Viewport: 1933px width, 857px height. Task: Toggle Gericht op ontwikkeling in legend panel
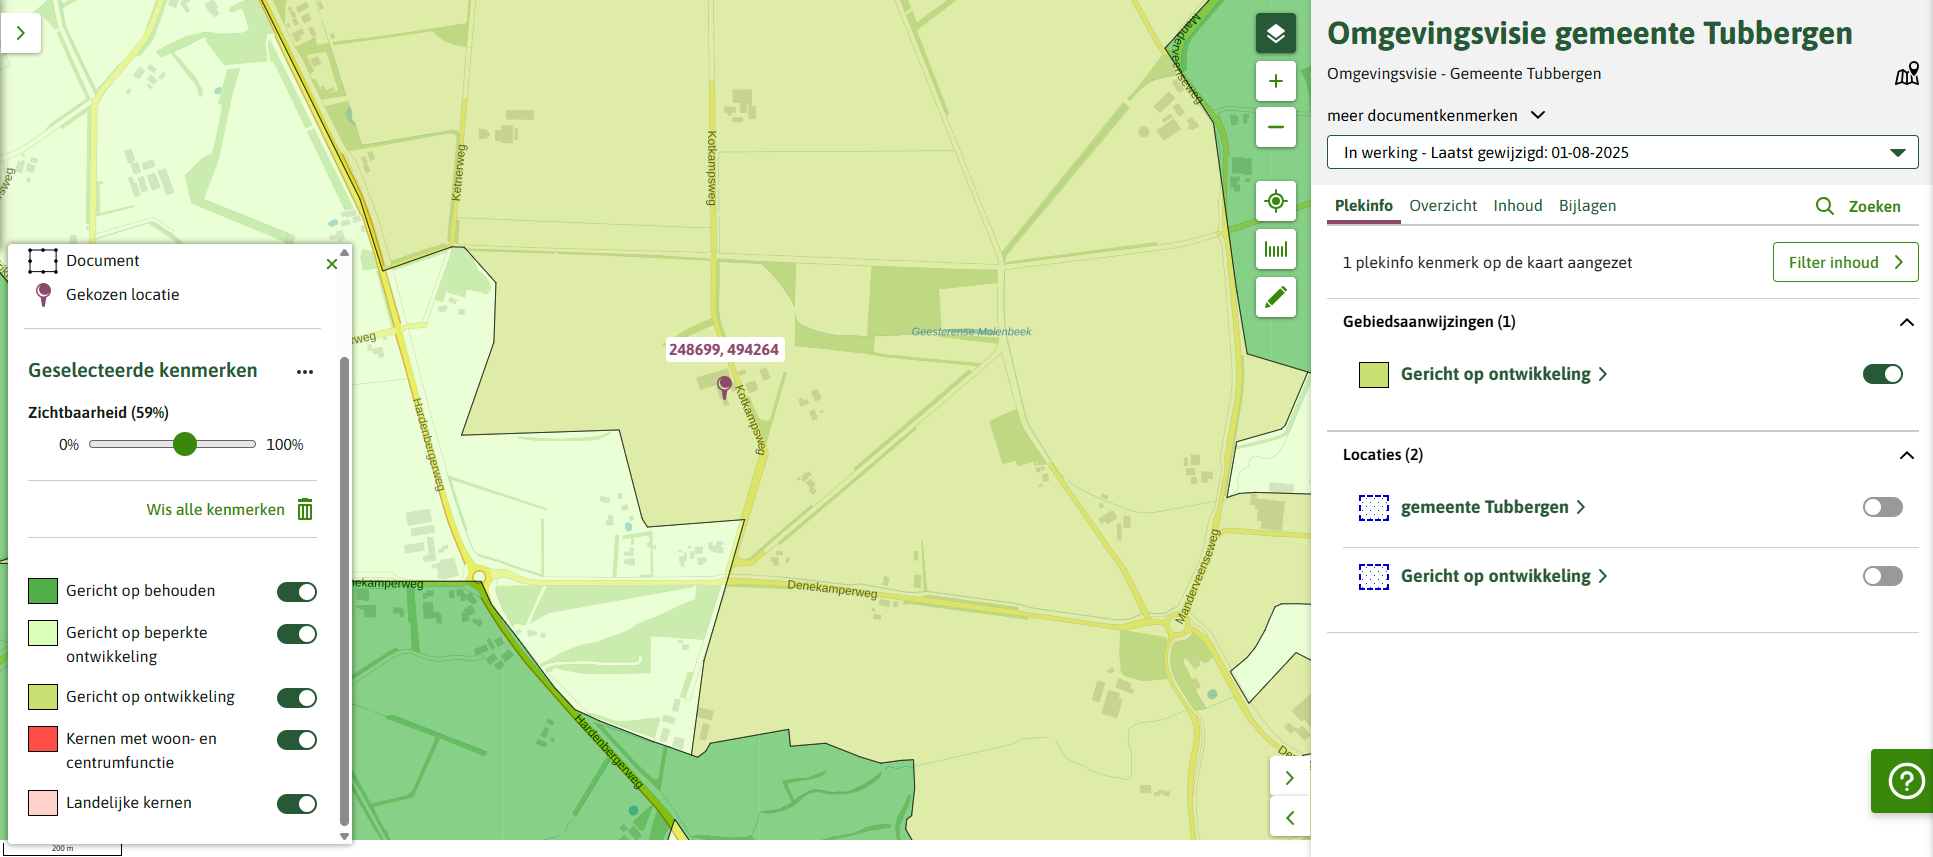coord(297,698)
